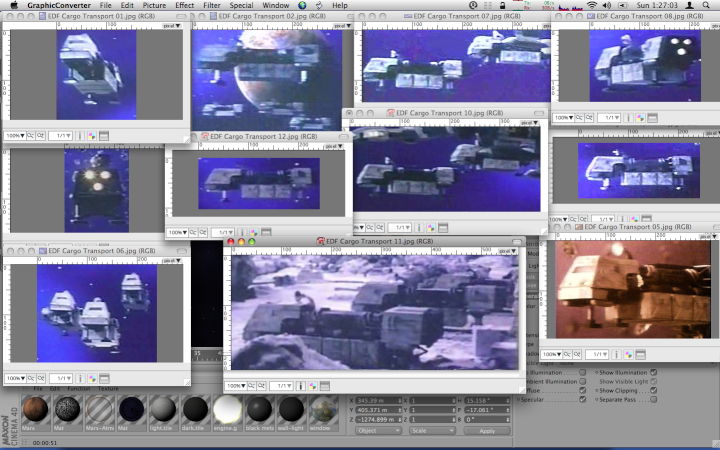Open color icon in Cargo Transport 08 window
This screenshot has height=450, width=720.
[640, 118]
